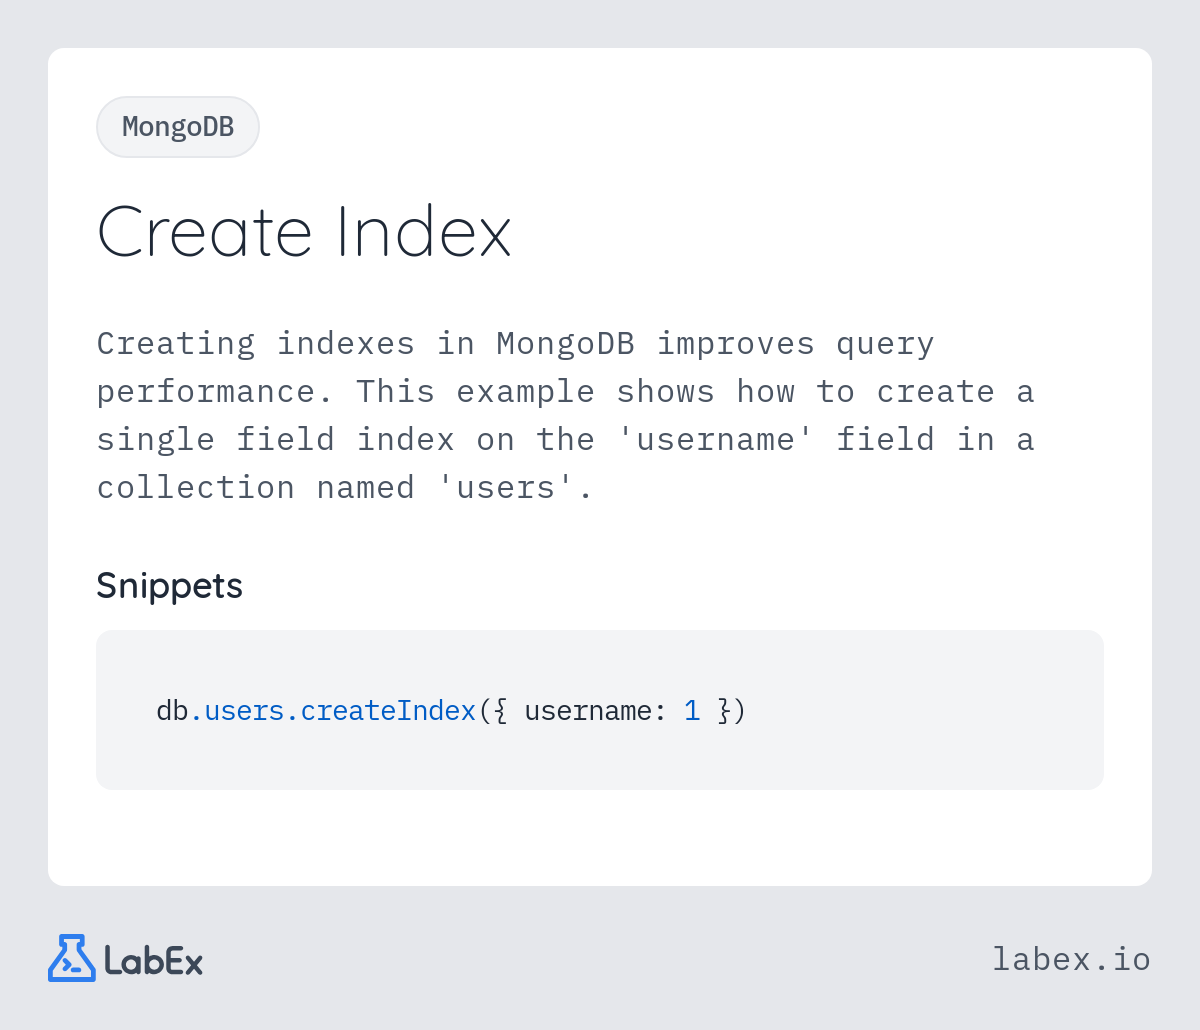Click the LabEx flask logo icon
This screenshot has height=1030, width=1200.
[x=72, y=958]
